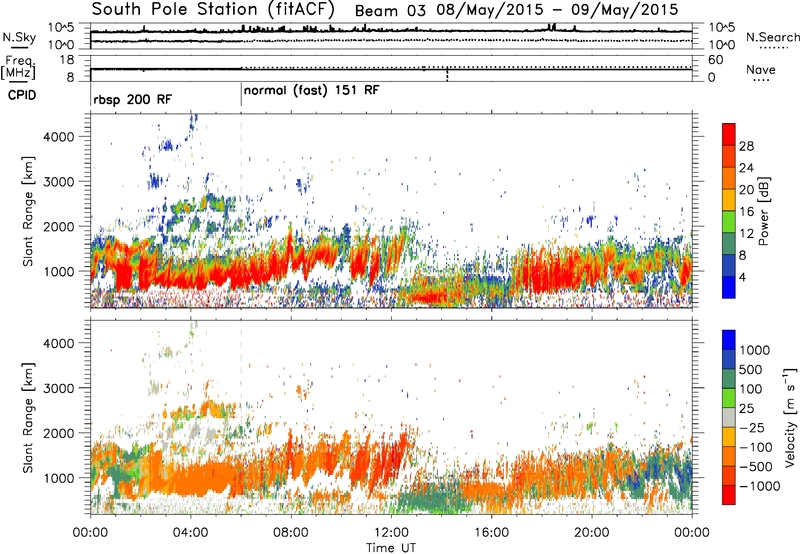
Task: Click the "60" tick on Nave axis
Action: point(715,60)
